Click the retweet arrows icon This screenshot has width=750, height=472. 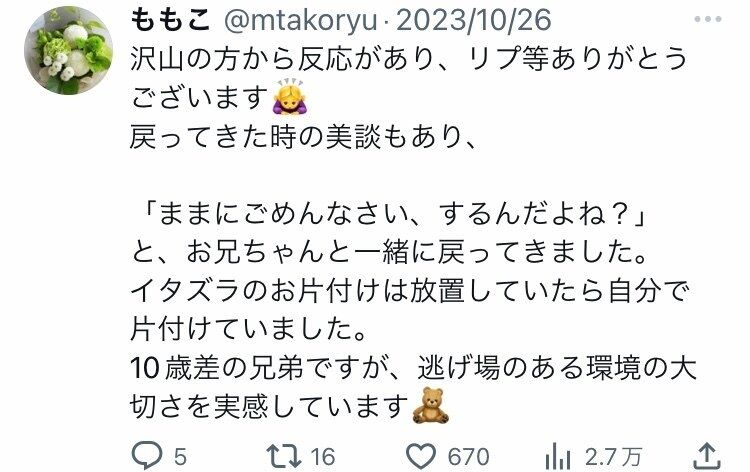point(284,456)
